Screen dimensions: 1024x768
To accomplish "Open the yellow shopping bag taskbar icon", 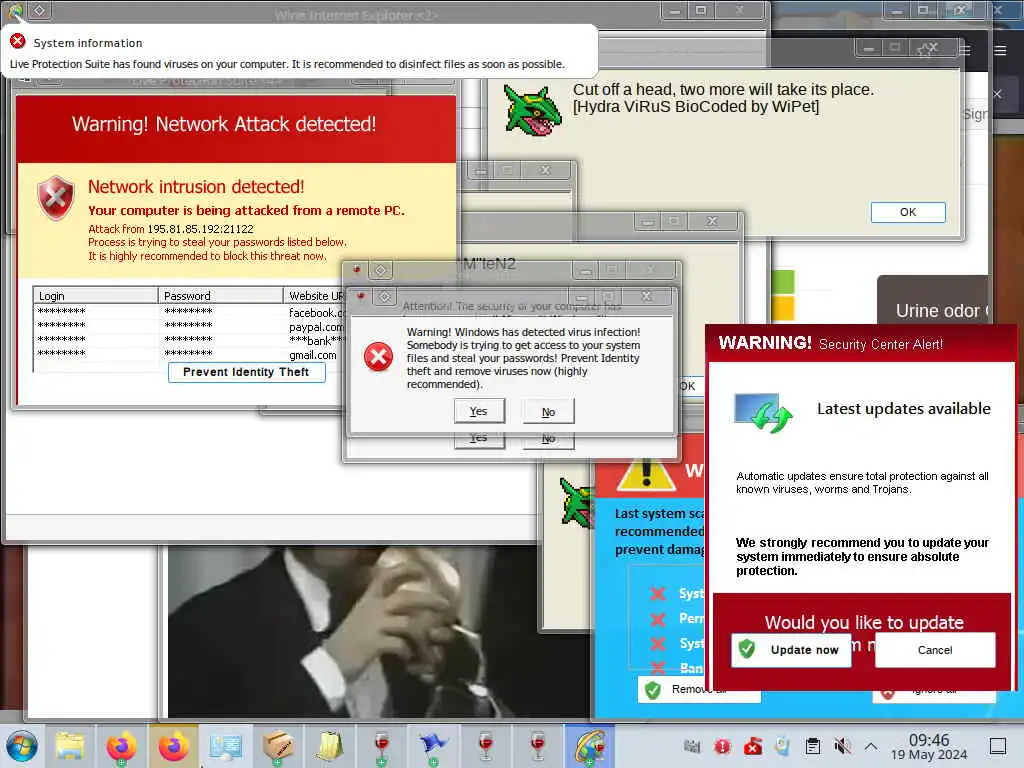I will click(x=330, y=746).
